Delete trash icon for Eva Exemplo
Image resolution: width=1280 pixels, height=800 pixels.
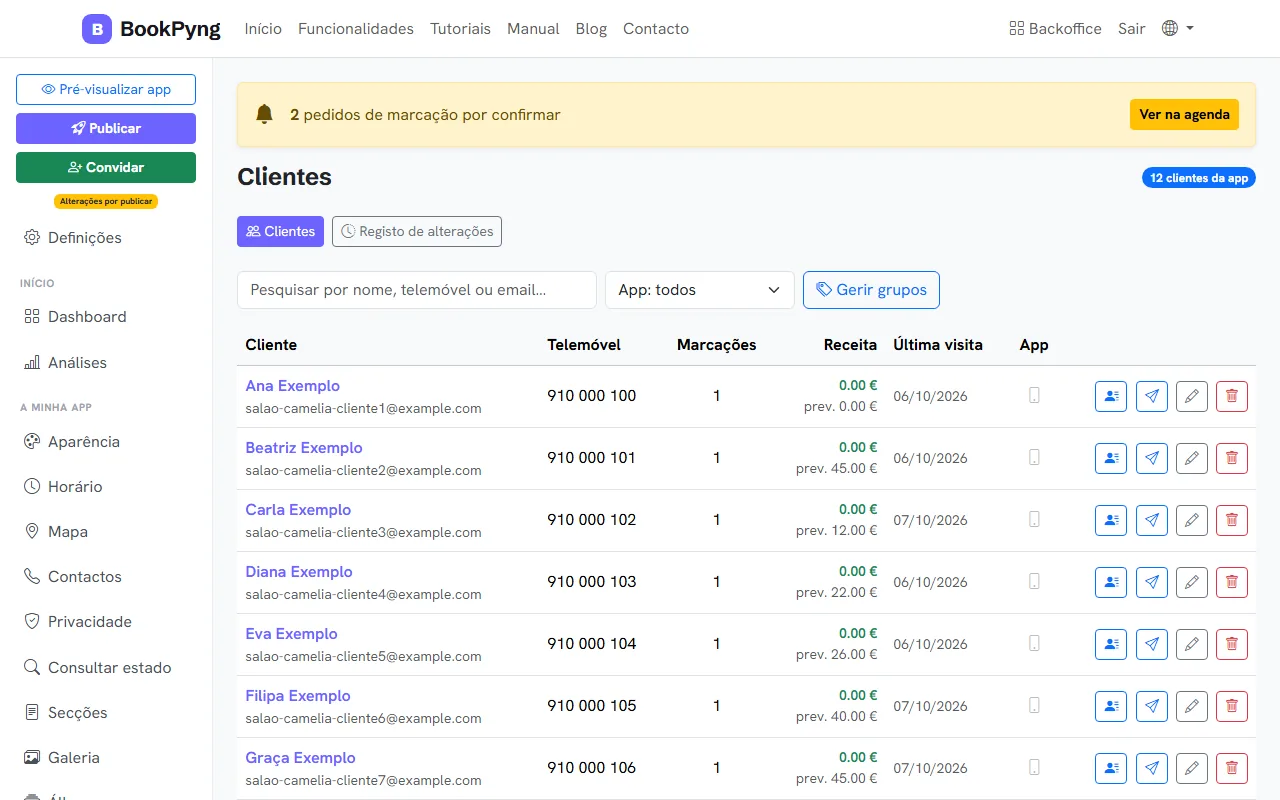point(1232,644)
